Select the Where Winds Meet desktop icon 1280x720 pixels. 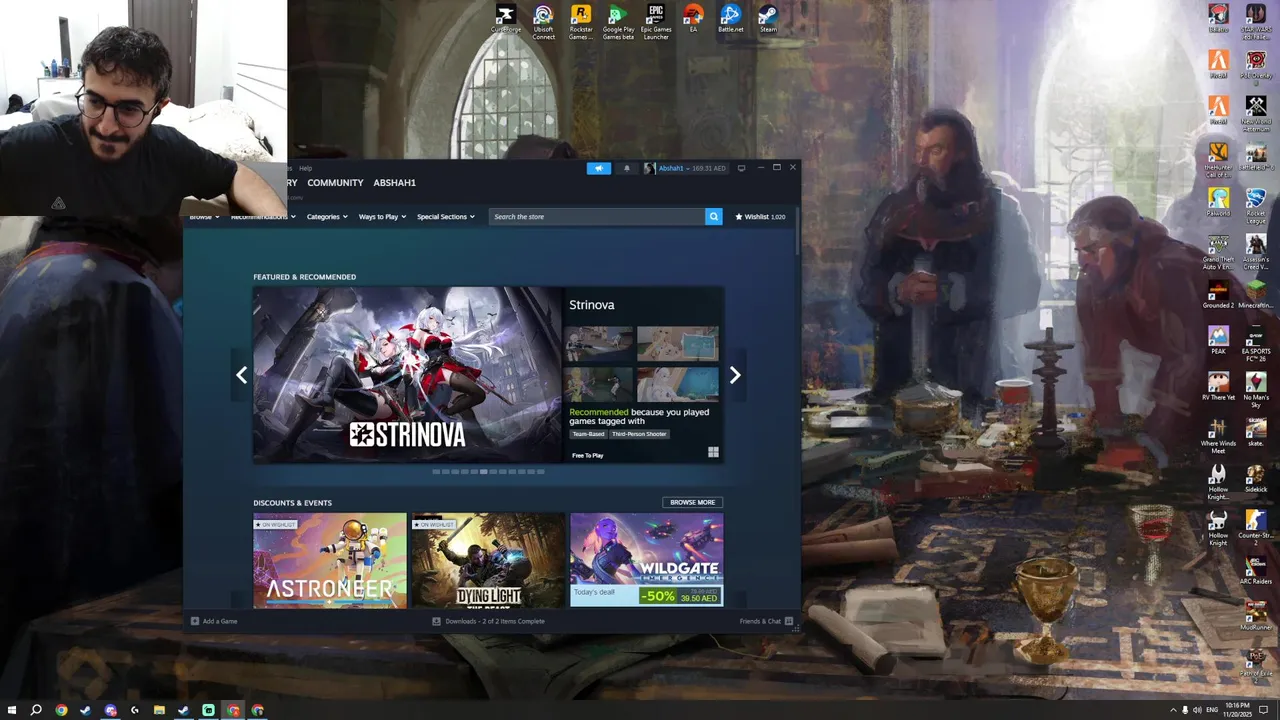click(x=1218, y=435)
